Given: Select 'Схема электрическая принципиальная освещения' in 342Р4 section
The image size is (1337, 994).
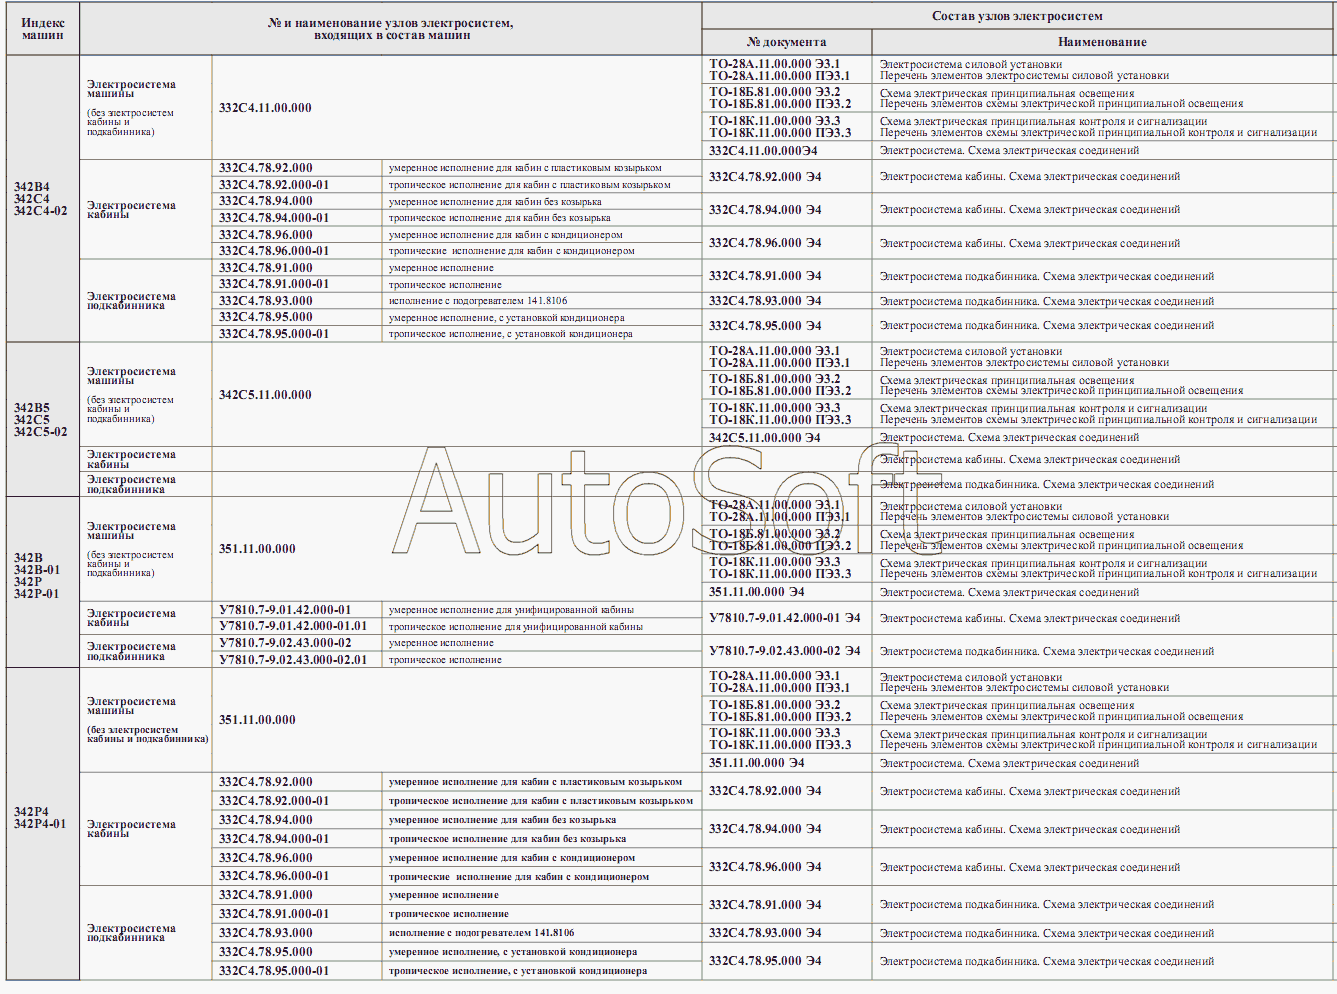Looking at the screenshot, I should pyautogui.click(x=1007, y=705).
